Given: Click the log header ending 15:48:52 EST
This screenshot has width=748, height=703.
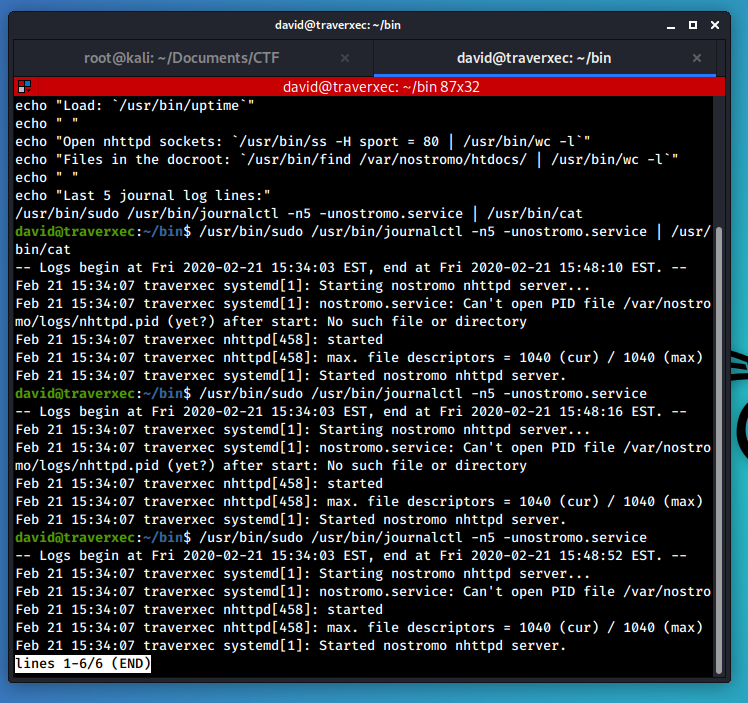Looking at the screenshot, I should click(x=350, y=555).
